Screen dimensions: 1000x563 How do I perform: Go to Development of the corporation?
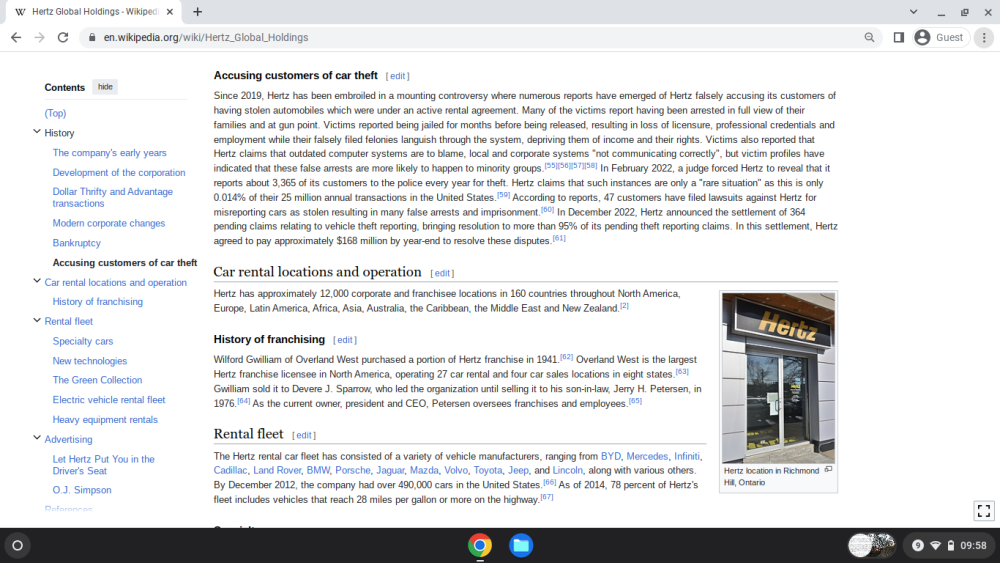(x=119, y=172)
